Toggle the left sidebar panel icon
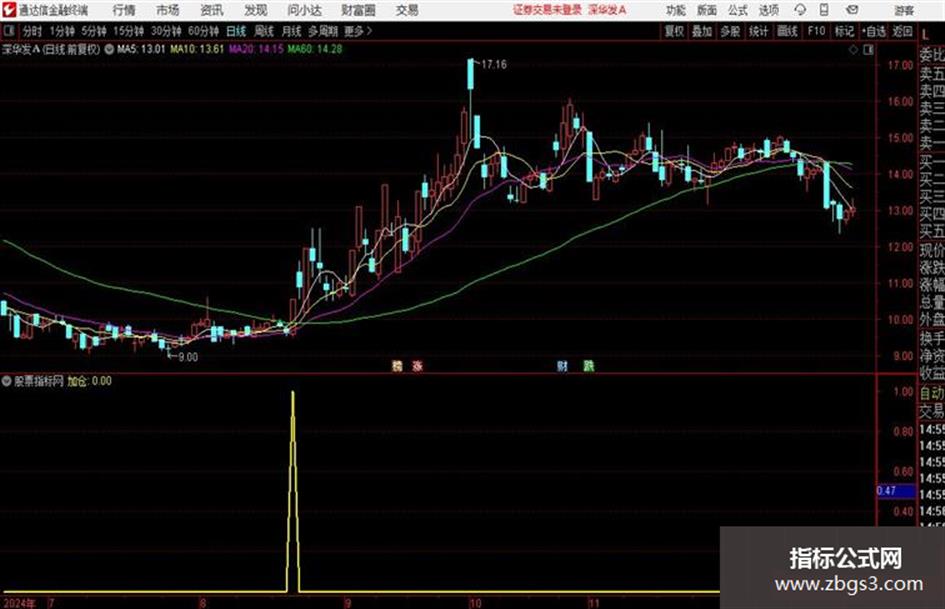This screenshot has width=945, height=609. (x=8, y=31)
